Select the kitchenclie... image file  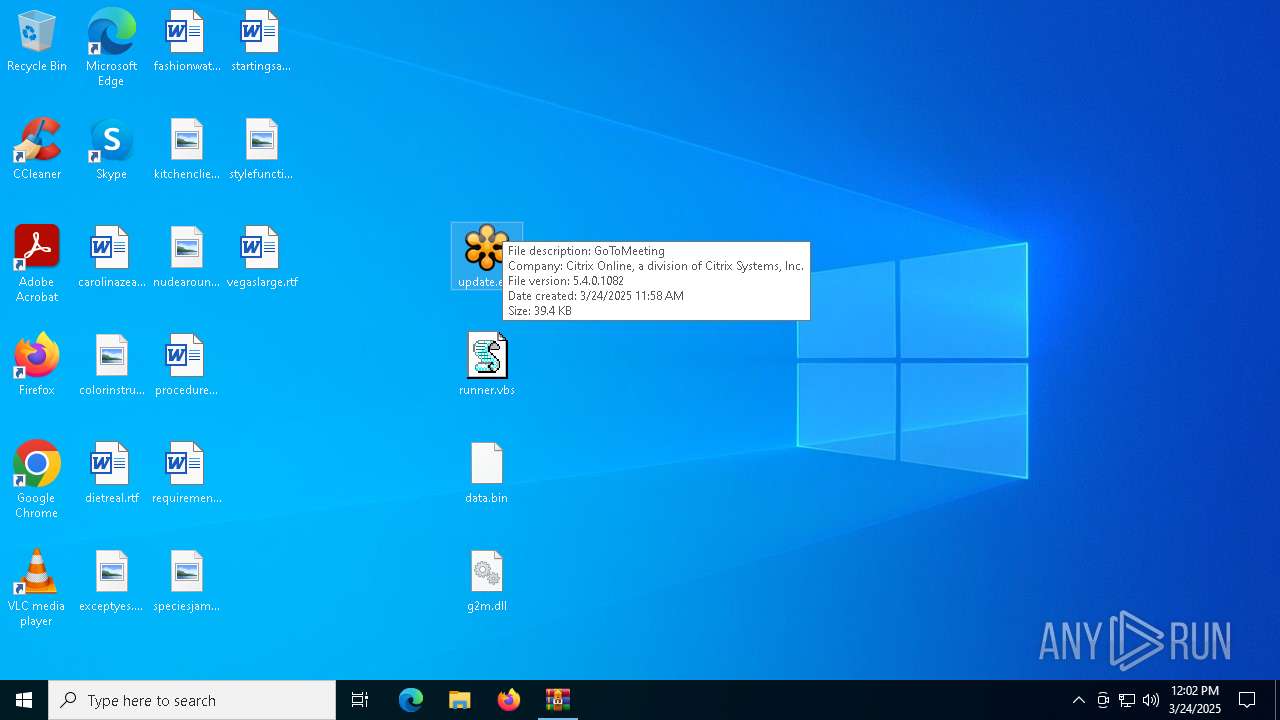186,150
